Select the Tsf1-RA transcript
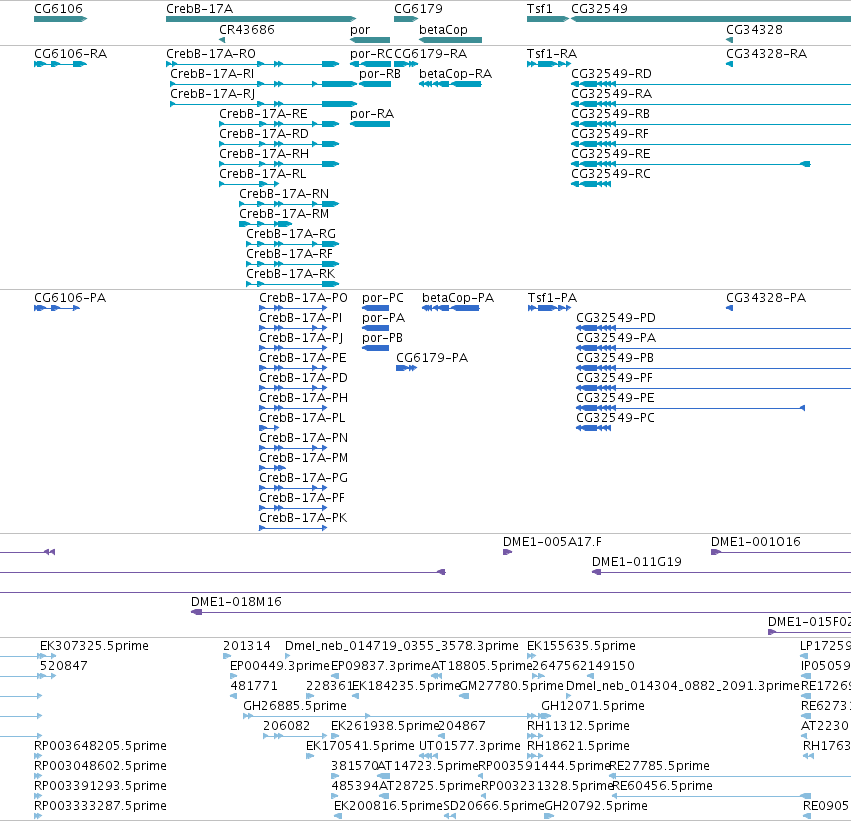 point(549,64)
